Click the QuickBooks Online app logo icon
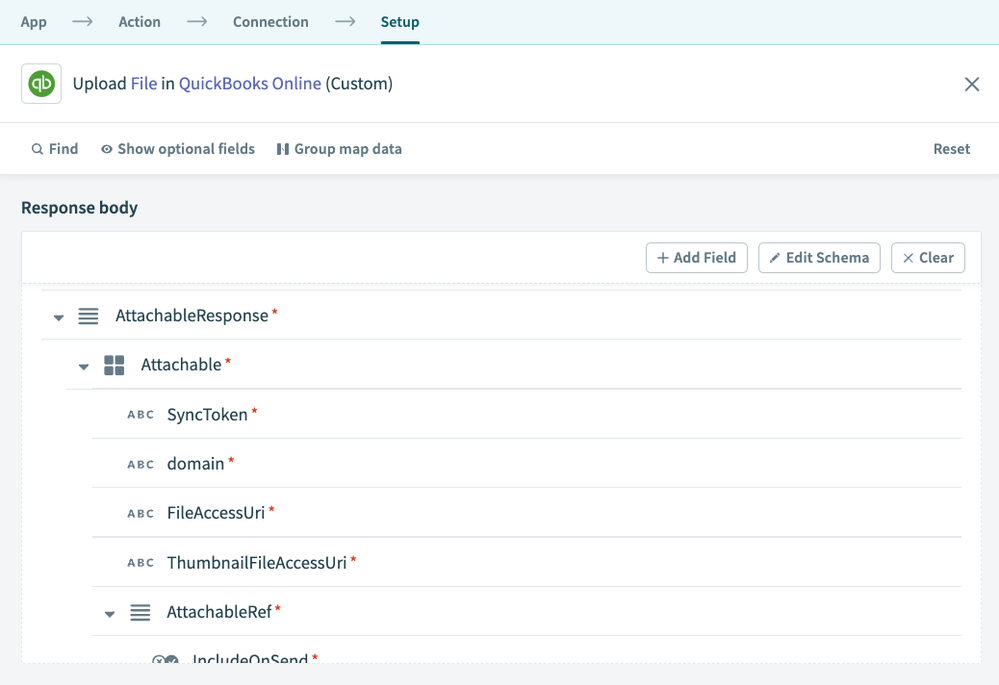The height and width of the screenshot is (685, 999). [41, 83]
